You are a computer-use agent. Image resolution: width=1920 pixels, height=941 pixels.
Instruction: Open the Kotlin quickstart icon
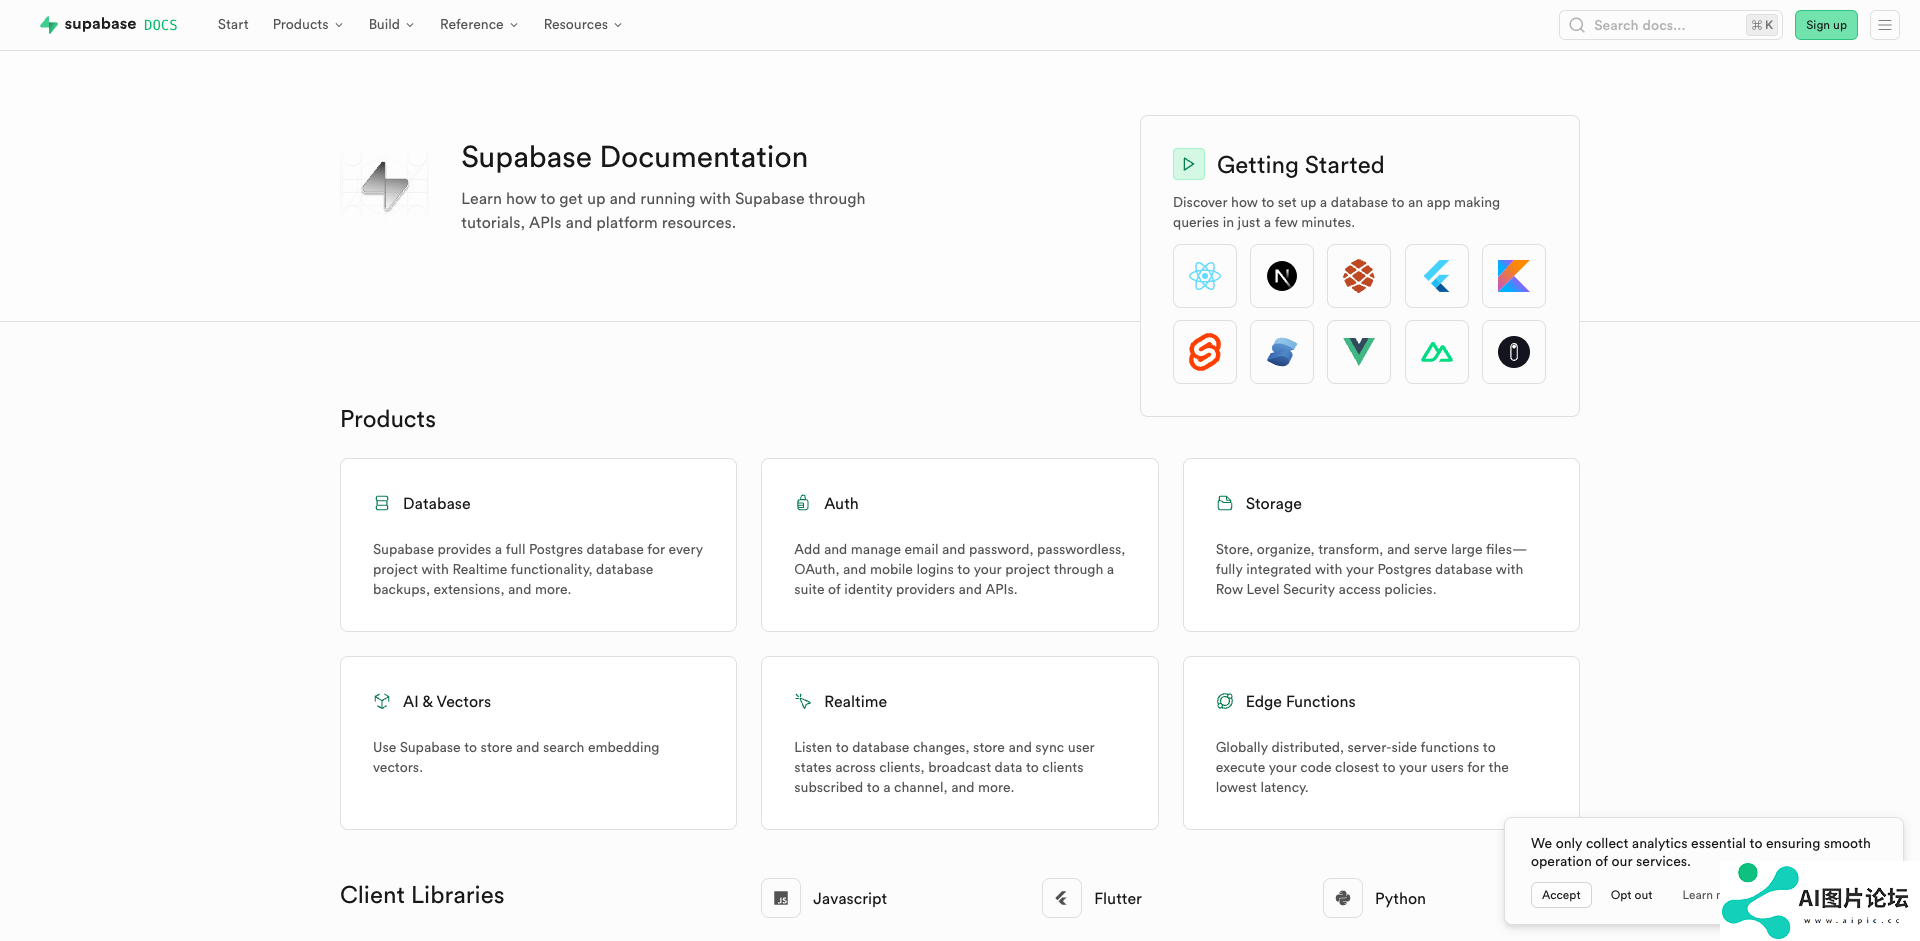click(1514, 276)
